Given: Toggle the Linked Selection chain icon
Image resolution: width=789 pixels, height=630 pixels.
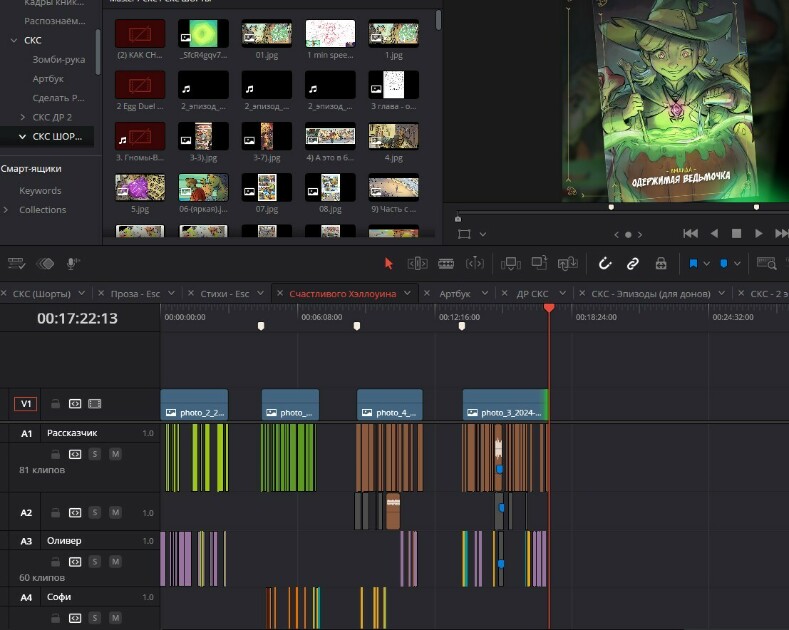Looking at the screenshot, I should [633, 263].
